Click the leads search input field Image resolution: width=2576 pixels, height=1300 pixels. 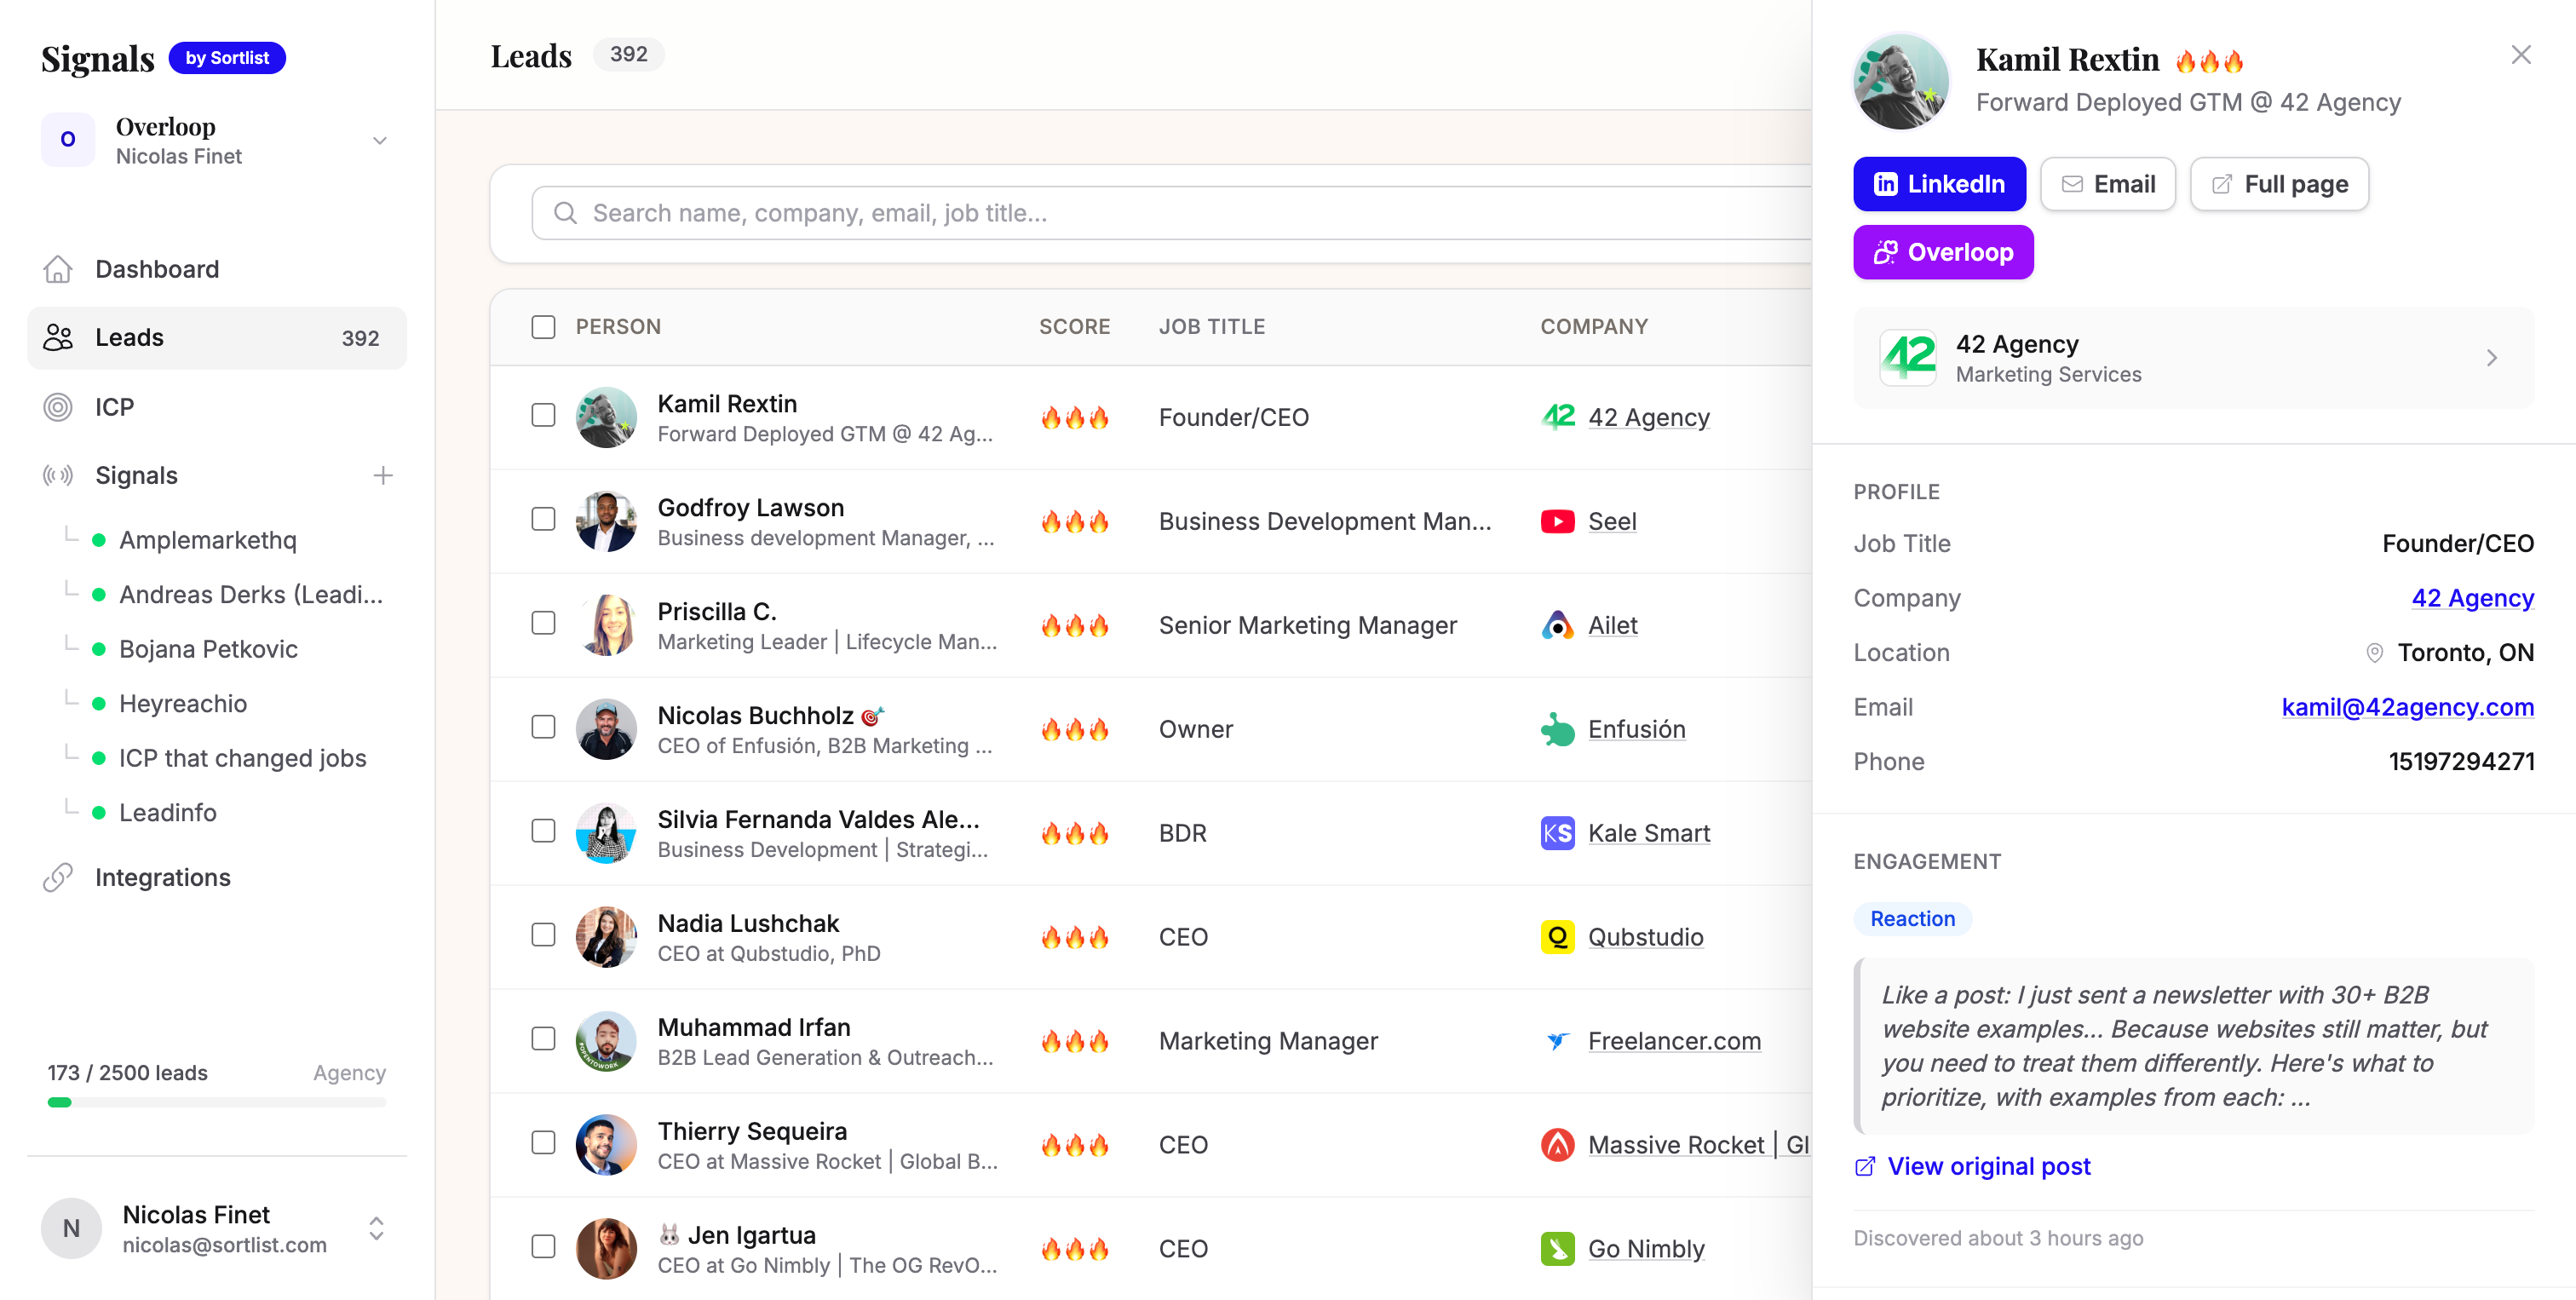pyautogui.click(x=1172, y=213)
